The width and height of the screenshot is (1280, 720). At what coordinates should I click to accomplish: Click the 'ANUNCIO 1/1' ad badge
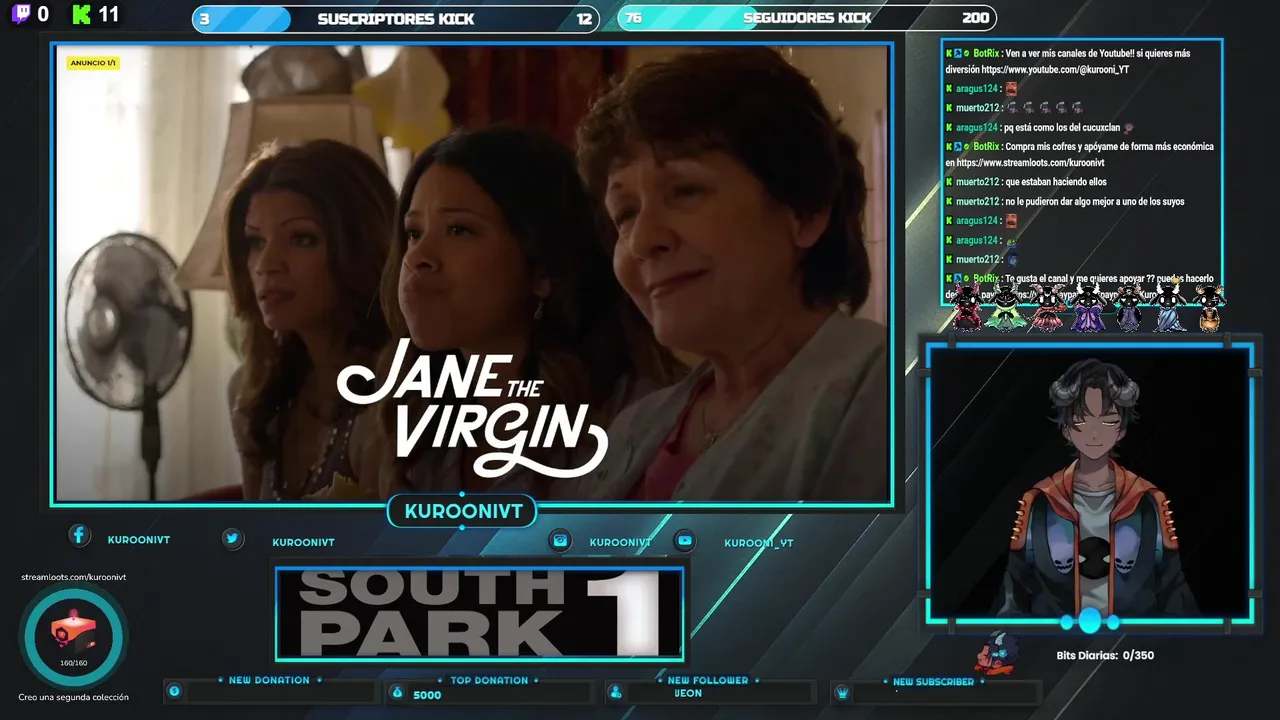point(94,63)
